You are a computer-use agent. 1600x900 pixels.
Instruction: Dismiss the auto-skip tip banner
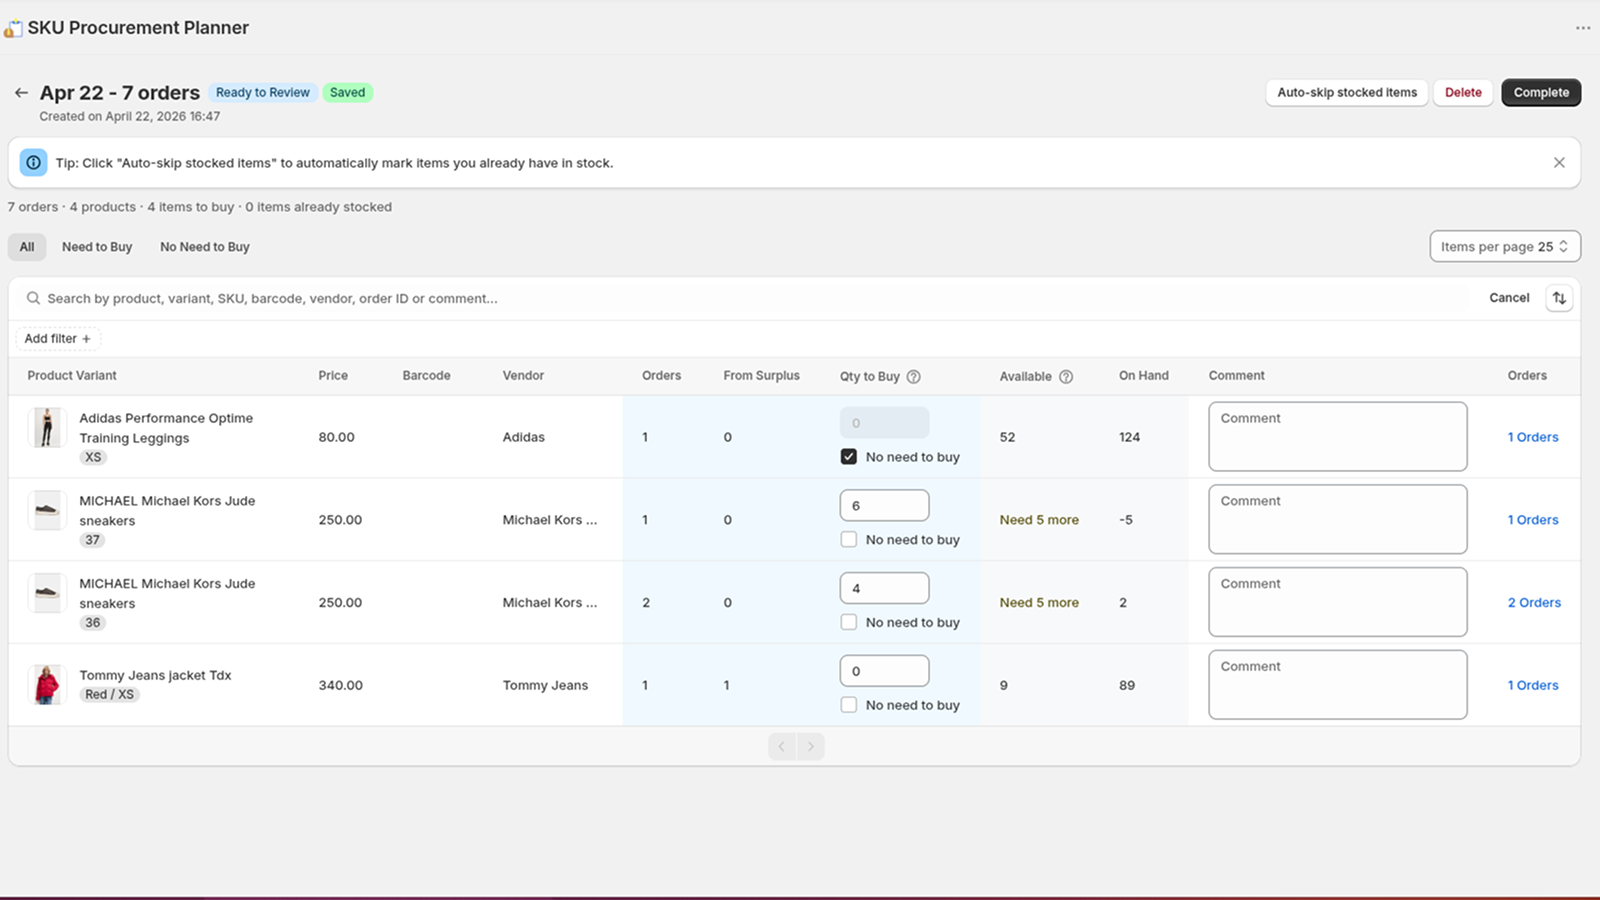pyautogui.click(x=1558, y=163)
